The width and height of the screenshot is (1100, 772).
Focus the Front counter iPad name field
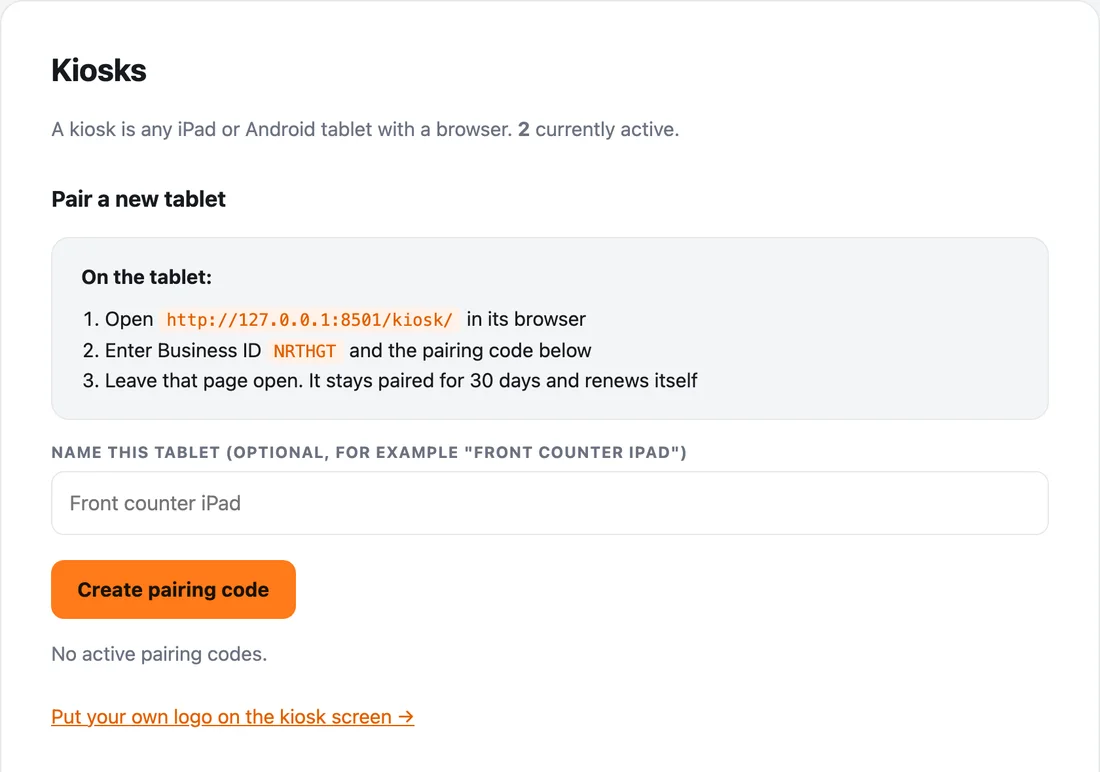click(549, 503)
